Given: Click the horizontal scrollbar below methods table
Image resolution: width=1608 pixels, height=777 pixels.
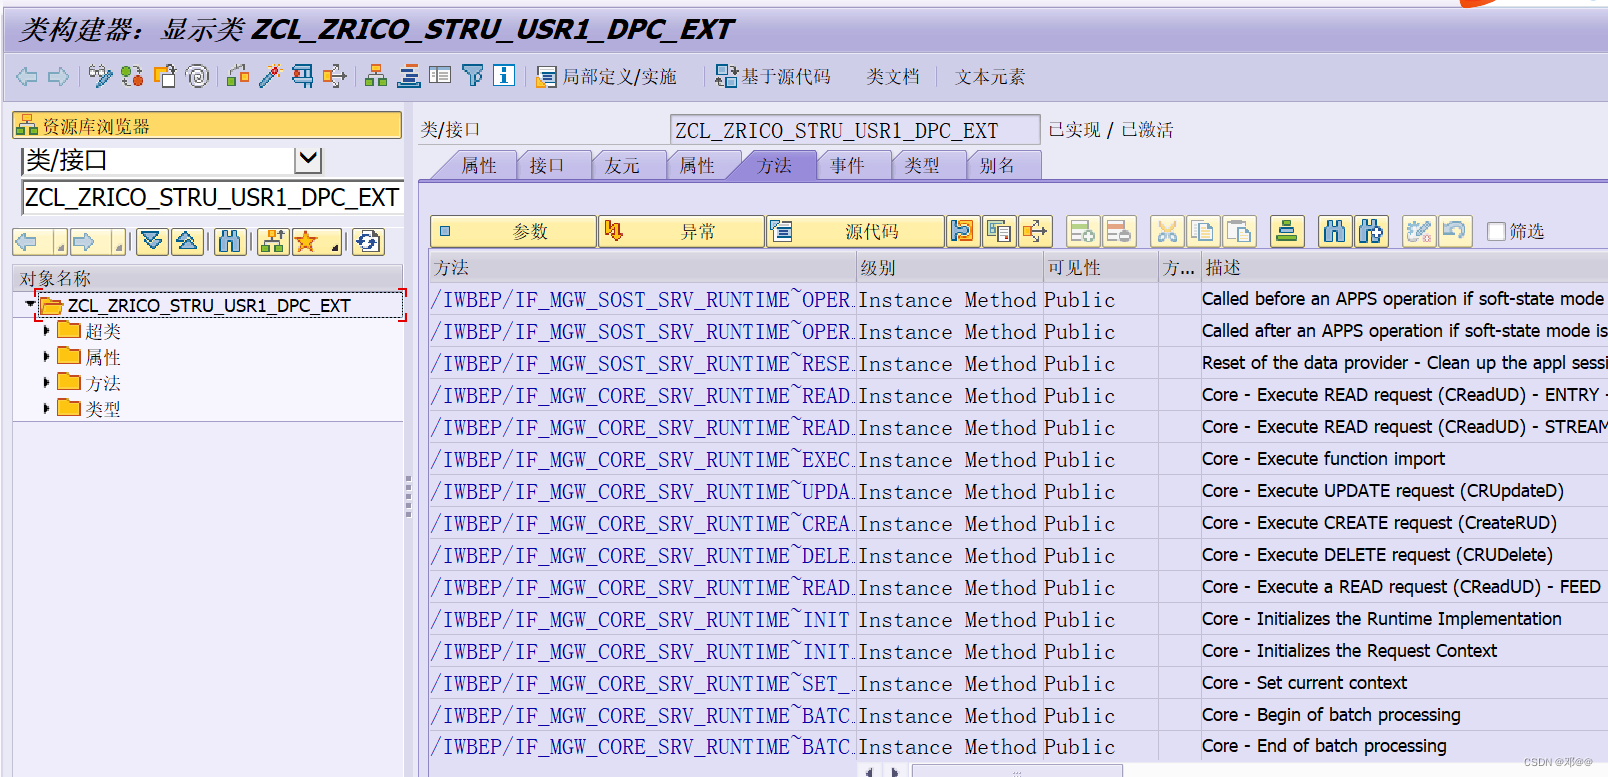Looking at the screenshot, I should click(1016, 771).
